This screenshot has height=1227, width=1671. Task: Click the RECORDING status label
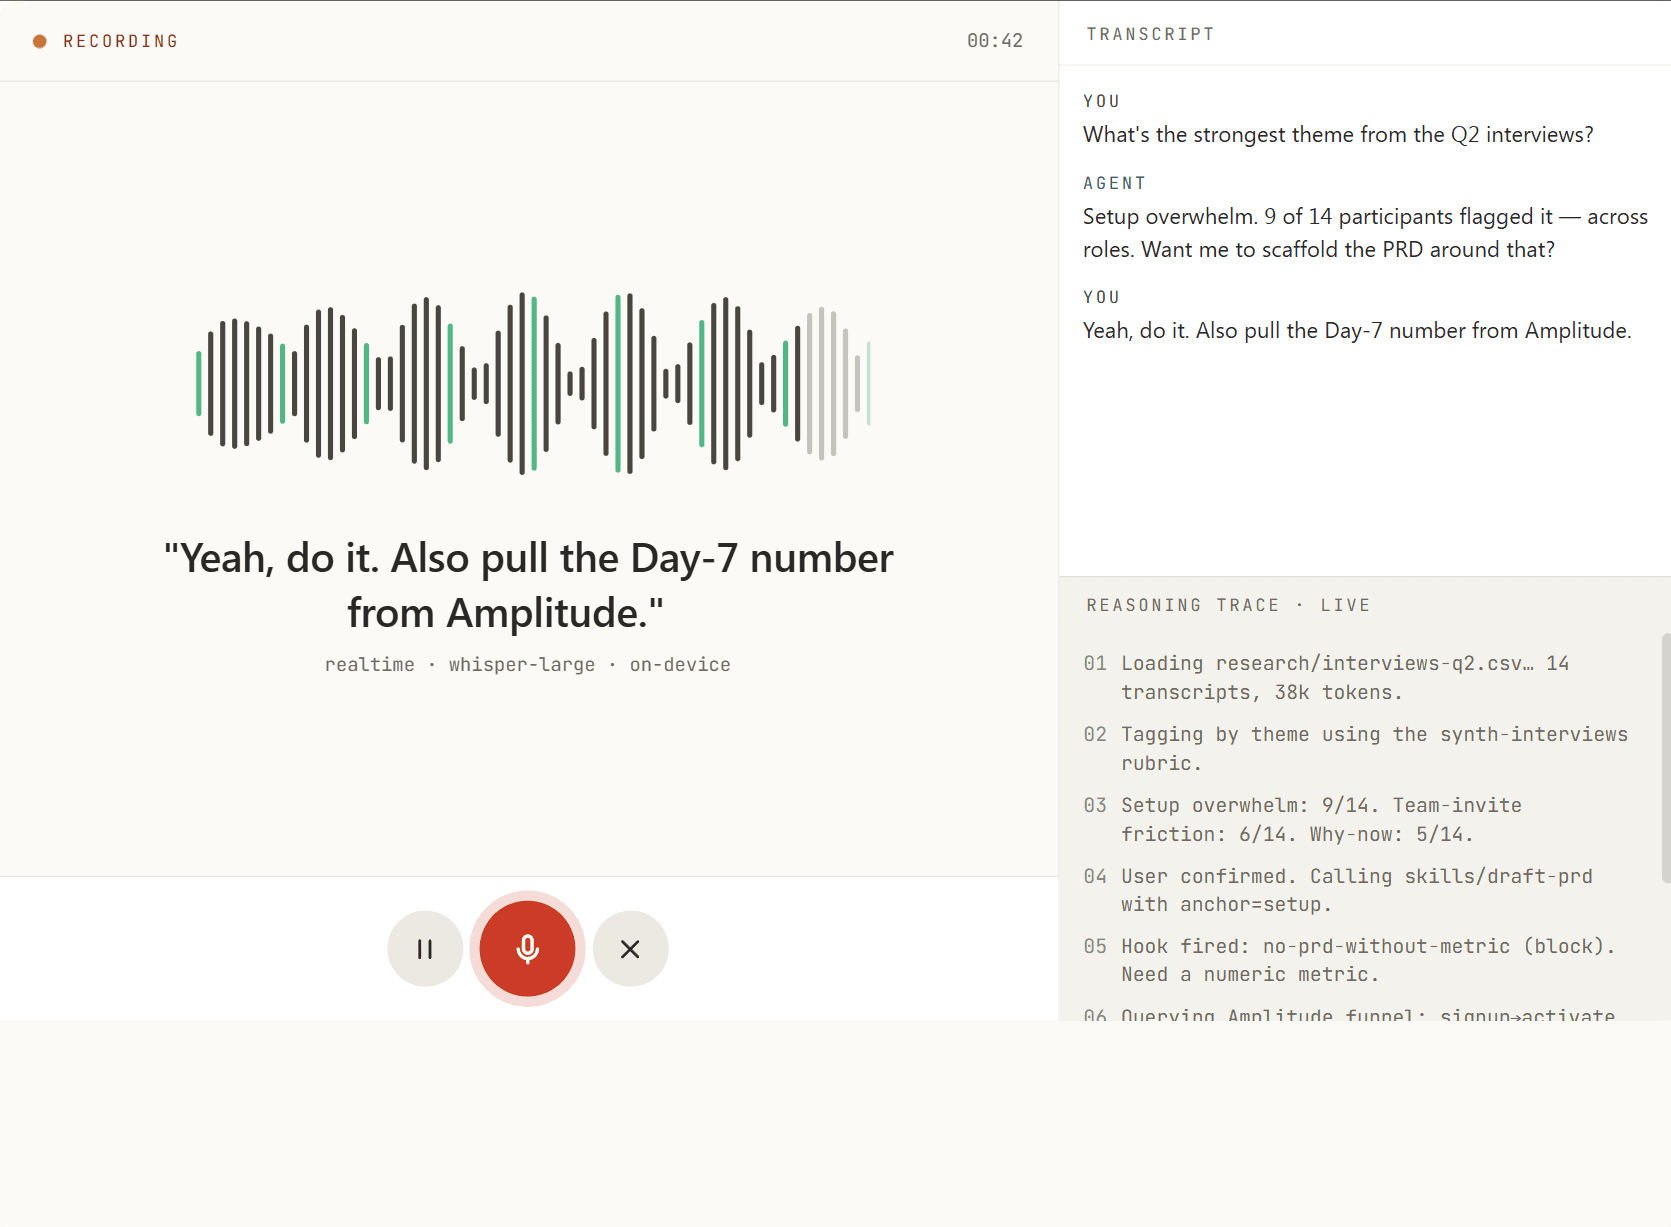121,41
